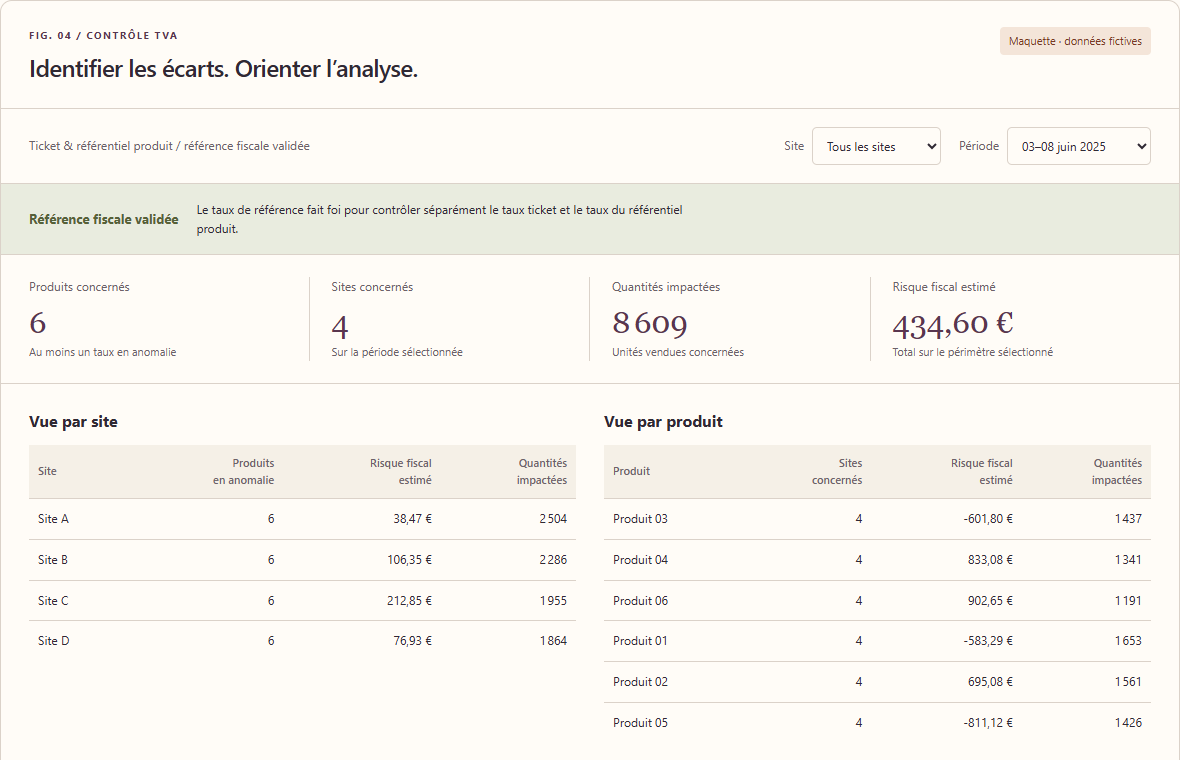Viewport: 1180px width, 760px height.
Task: Click 'Risque fiscal estimé' header in Vue par produit
Action: click(x=982, y=472)
